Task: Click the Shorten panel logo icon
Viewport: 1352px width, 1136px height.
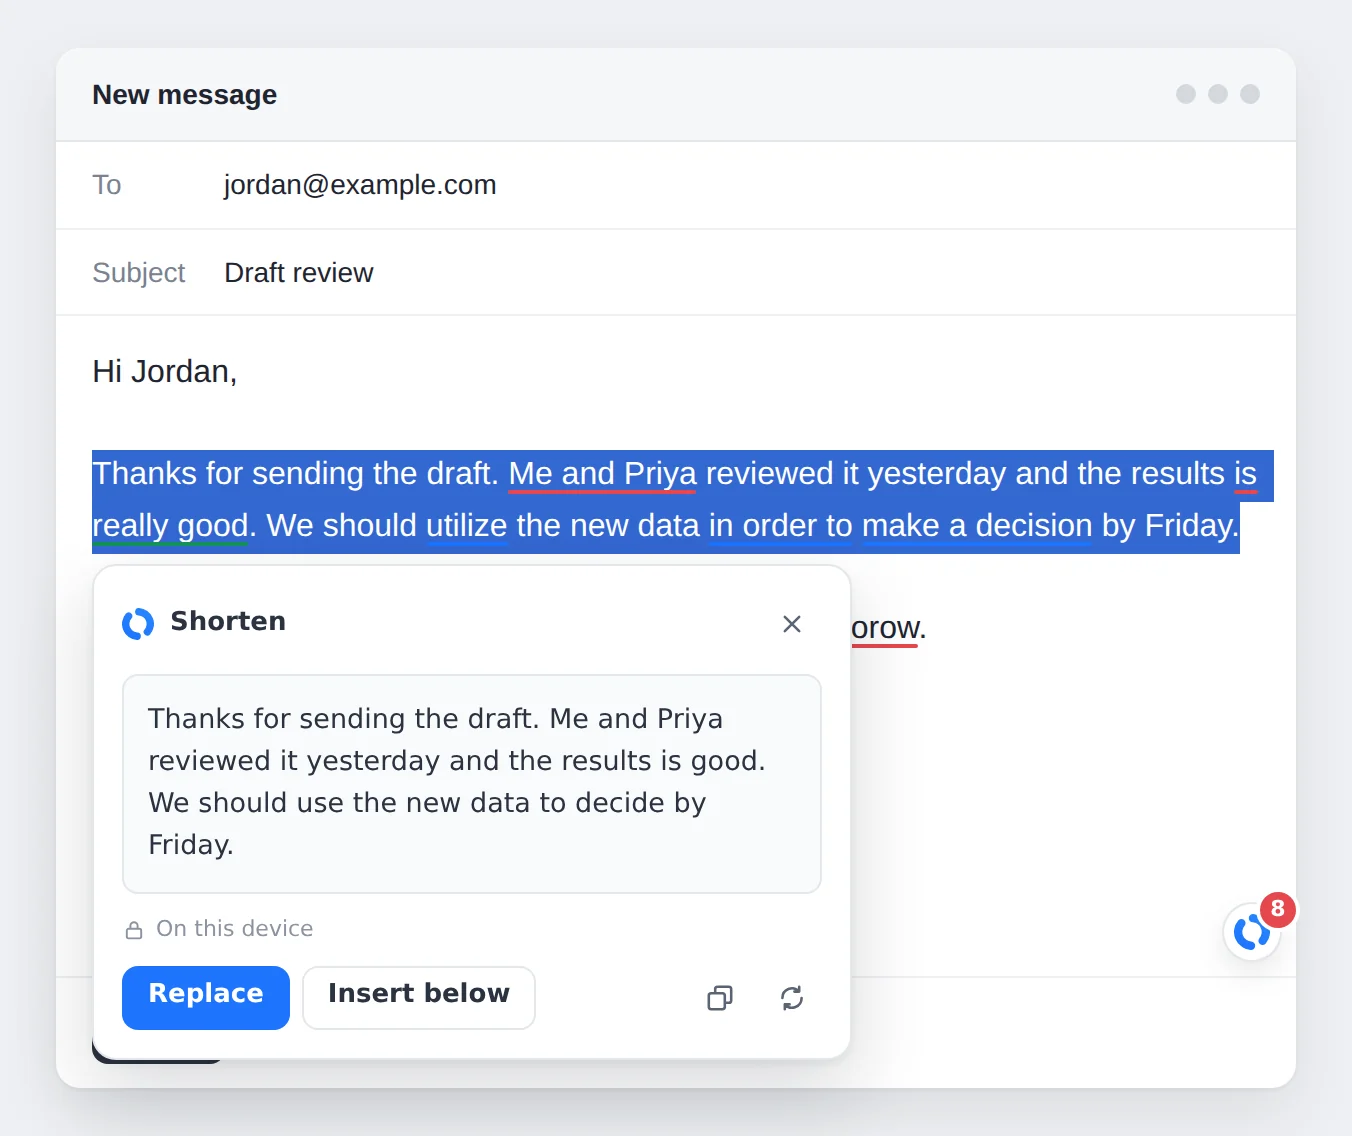Action: 138,623
